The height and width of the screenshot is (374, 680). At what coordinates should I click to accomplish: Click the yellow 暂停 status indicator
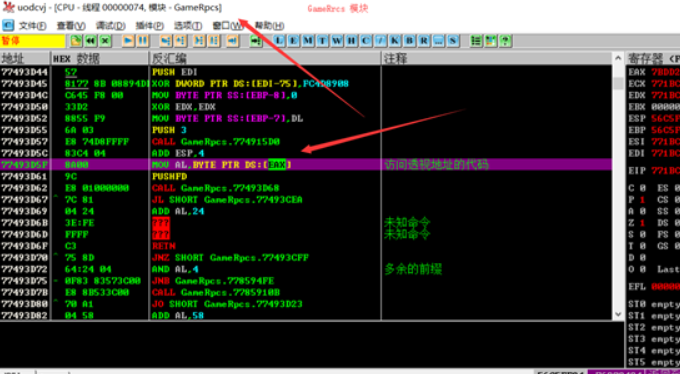32,41
